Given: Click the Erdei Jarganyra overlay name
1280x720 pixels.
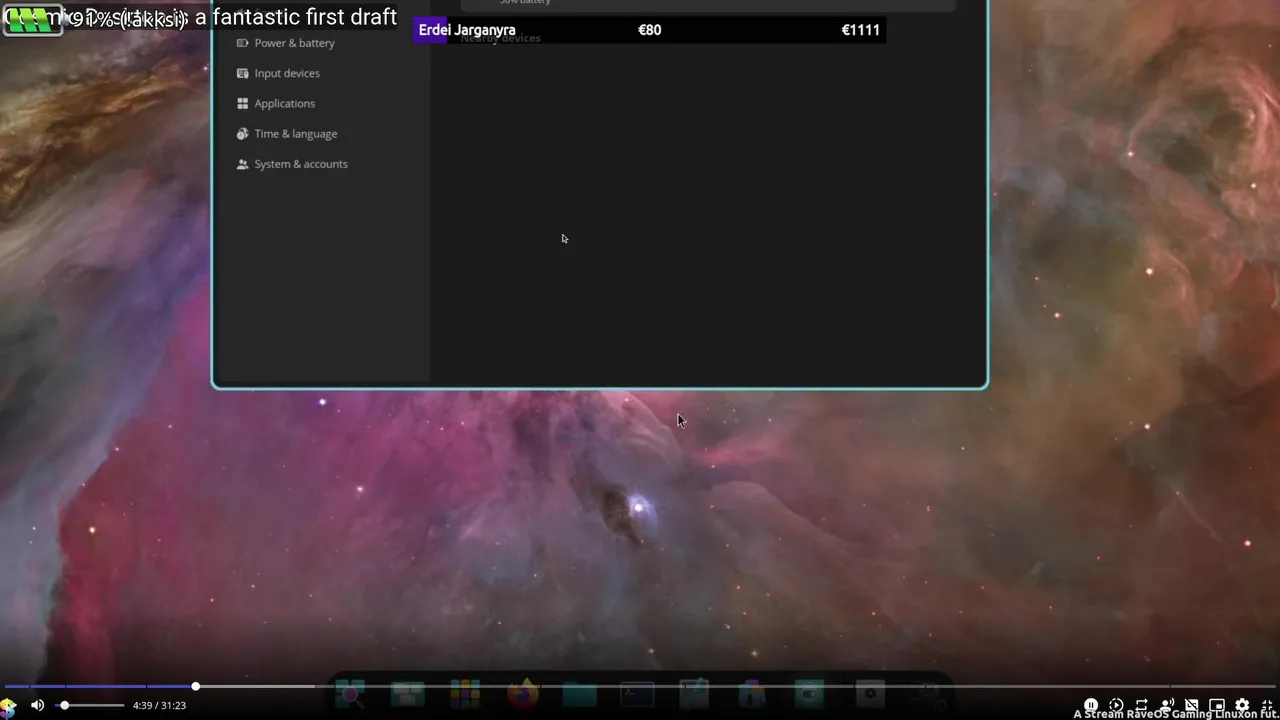Looking at the screenshot, I should pyautogui.click(x=467, y=30).
